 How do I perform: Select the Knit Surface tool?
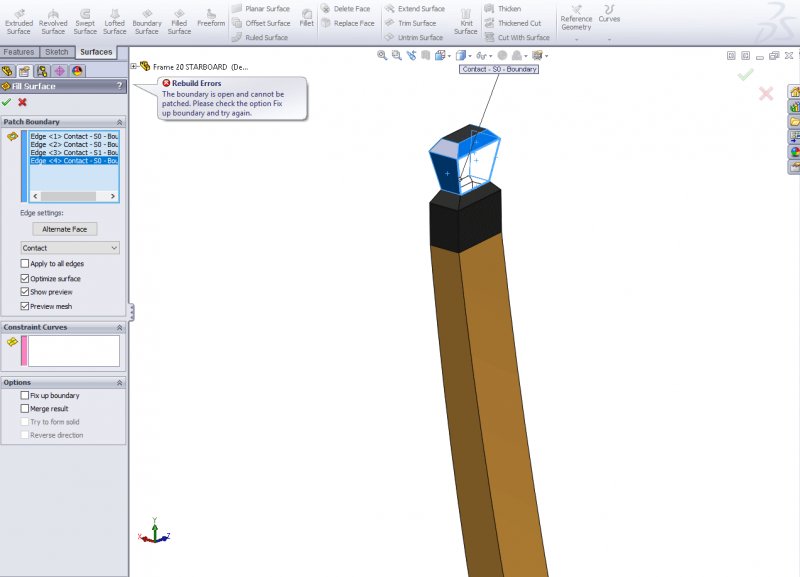466,22
